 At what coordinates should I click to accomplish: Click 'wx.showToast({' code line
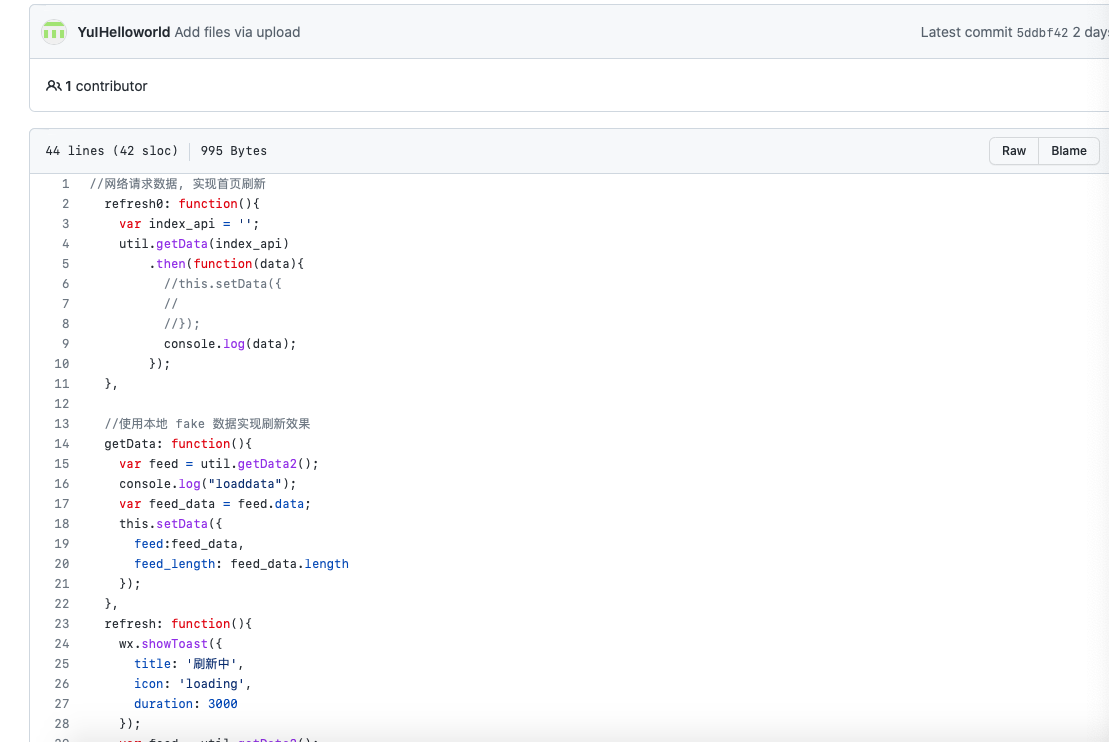[170, 644]
